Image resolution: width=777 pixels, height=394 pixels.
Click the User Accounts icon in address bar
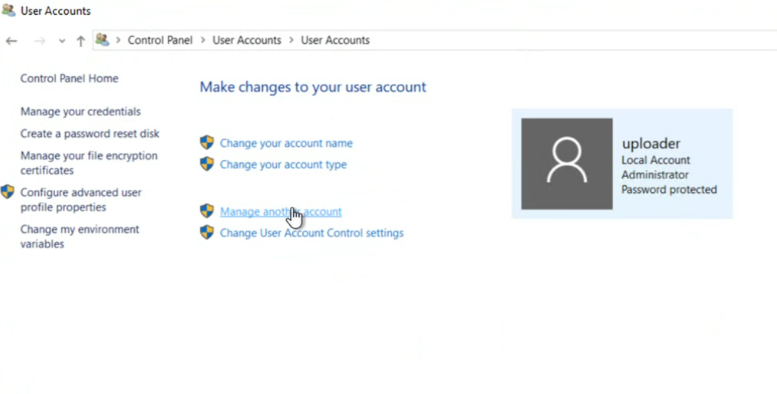tap(102, 40)
